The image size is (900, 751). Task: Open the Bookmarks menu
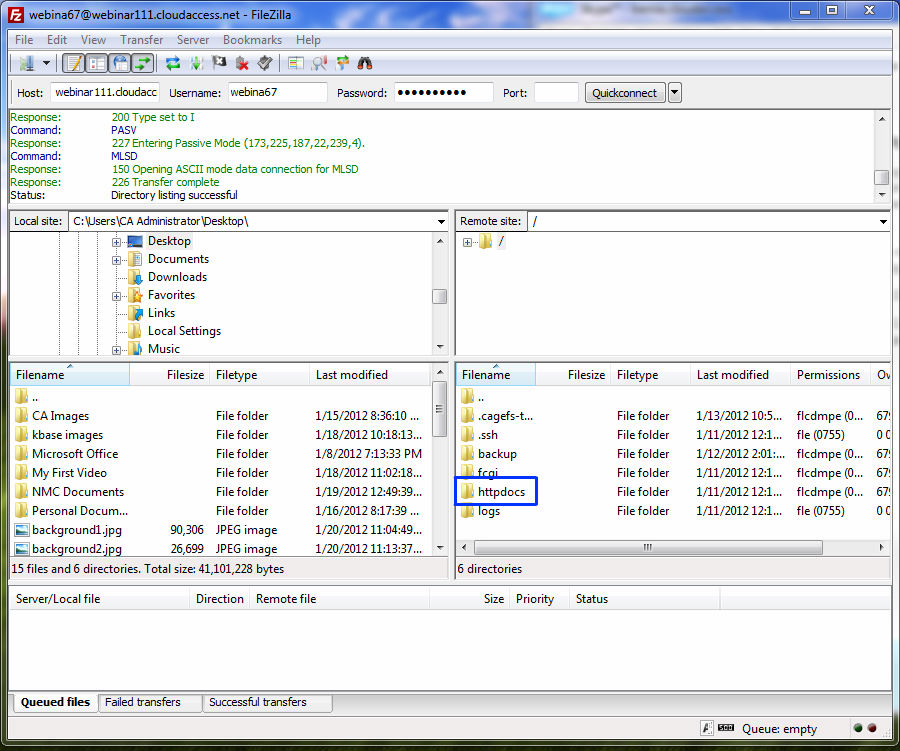click(x=252, y=40)
